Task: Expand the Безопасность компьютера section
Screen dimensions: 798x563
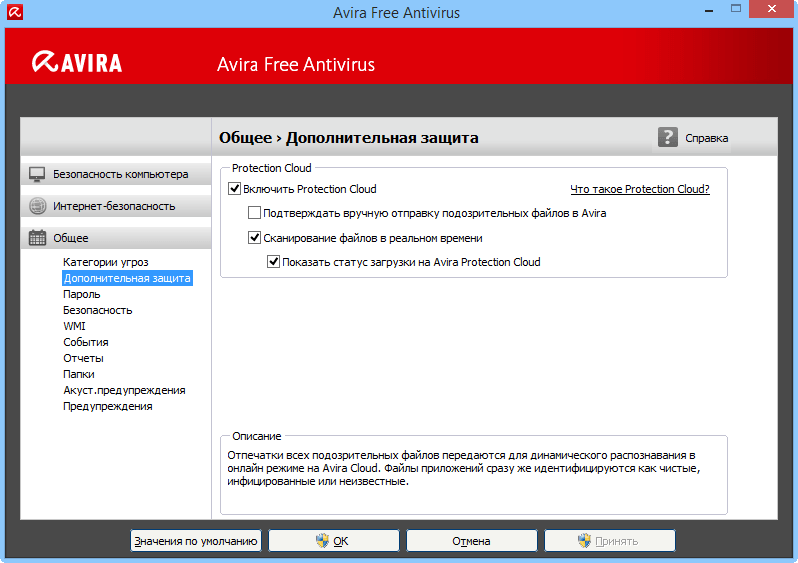Action: coord(116,174)
